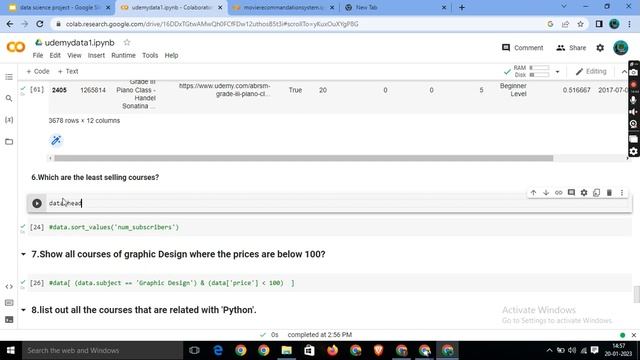The image size is (640, 360).
Task: Open browser side panel icon
Action: pyautogui.click(x=599, y=24)
